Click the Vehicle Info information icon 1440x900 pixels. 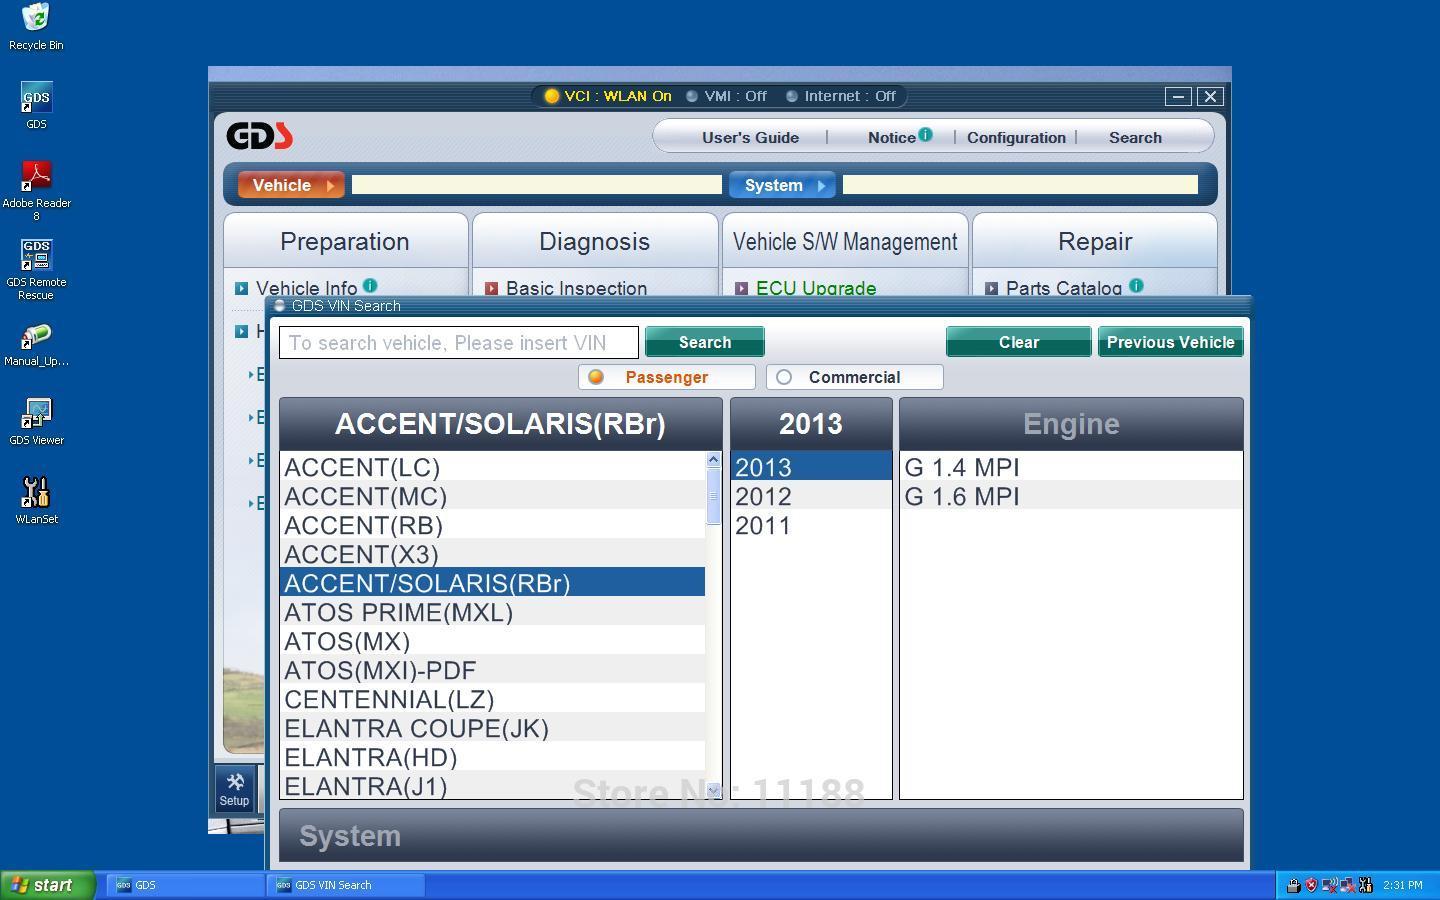click(x=370, y=285)
